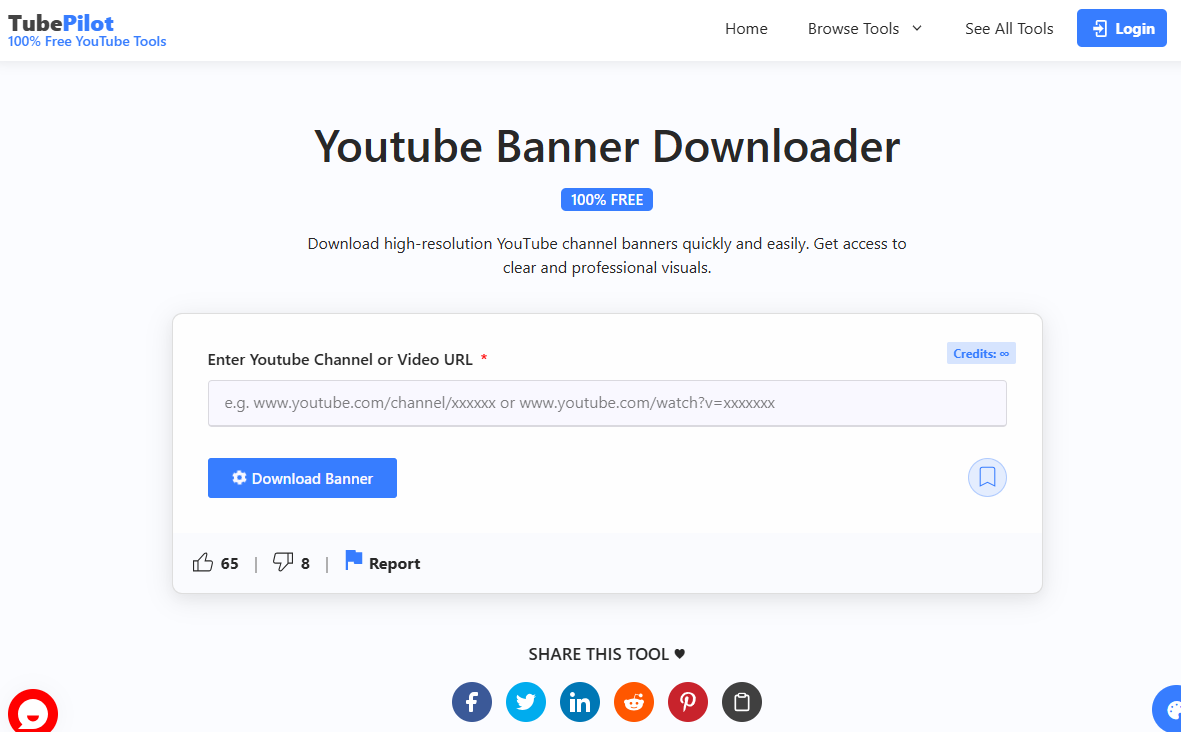Focus the YouTube channel URL input field

pyautogui.click(x=607, y=403)
